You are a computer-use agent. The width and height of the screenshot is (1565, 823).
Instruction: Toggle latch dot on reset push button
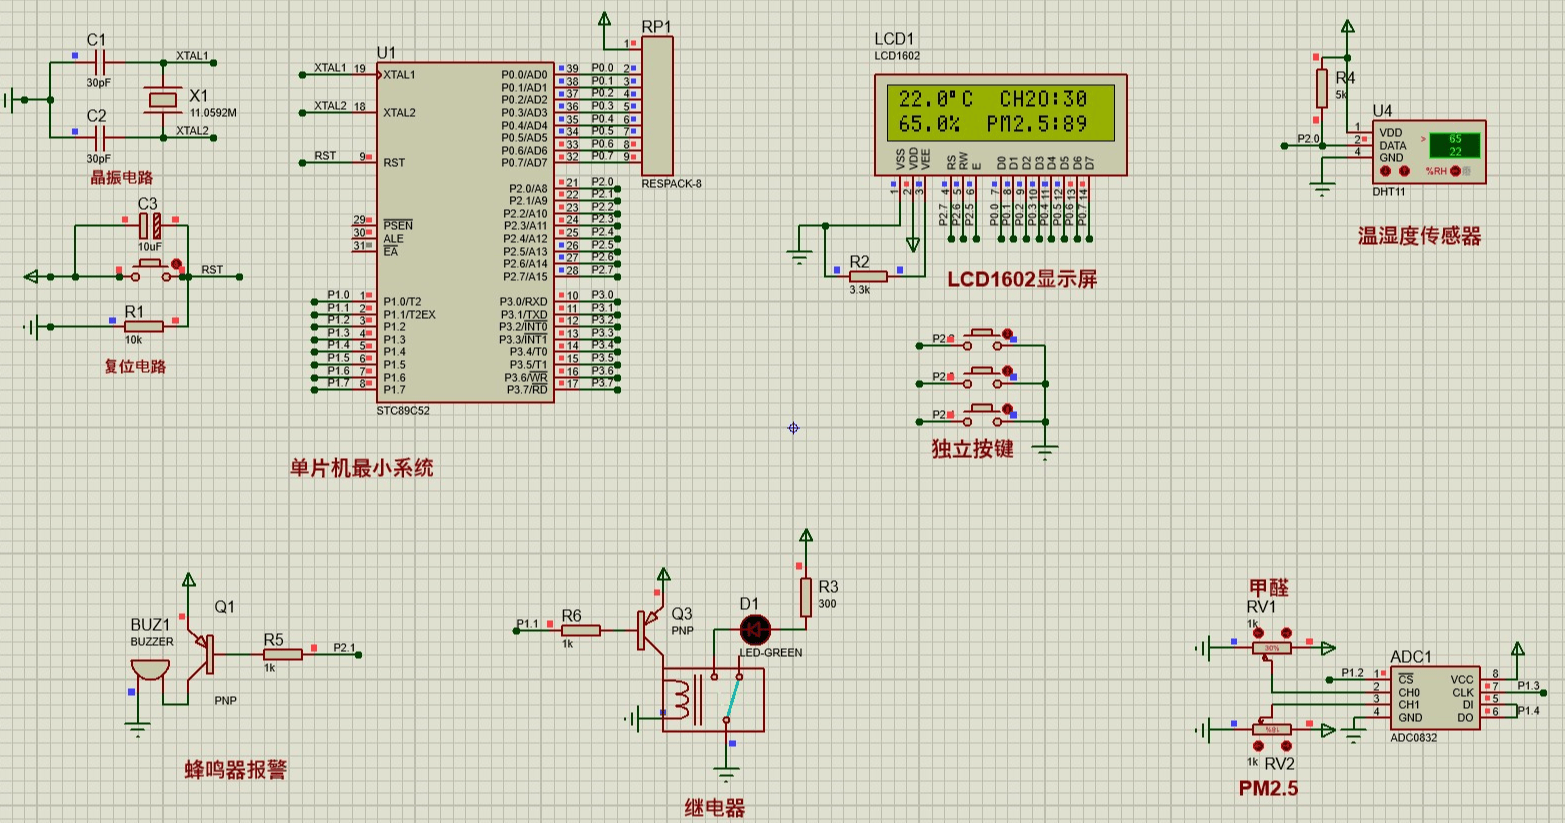(177, 265)
